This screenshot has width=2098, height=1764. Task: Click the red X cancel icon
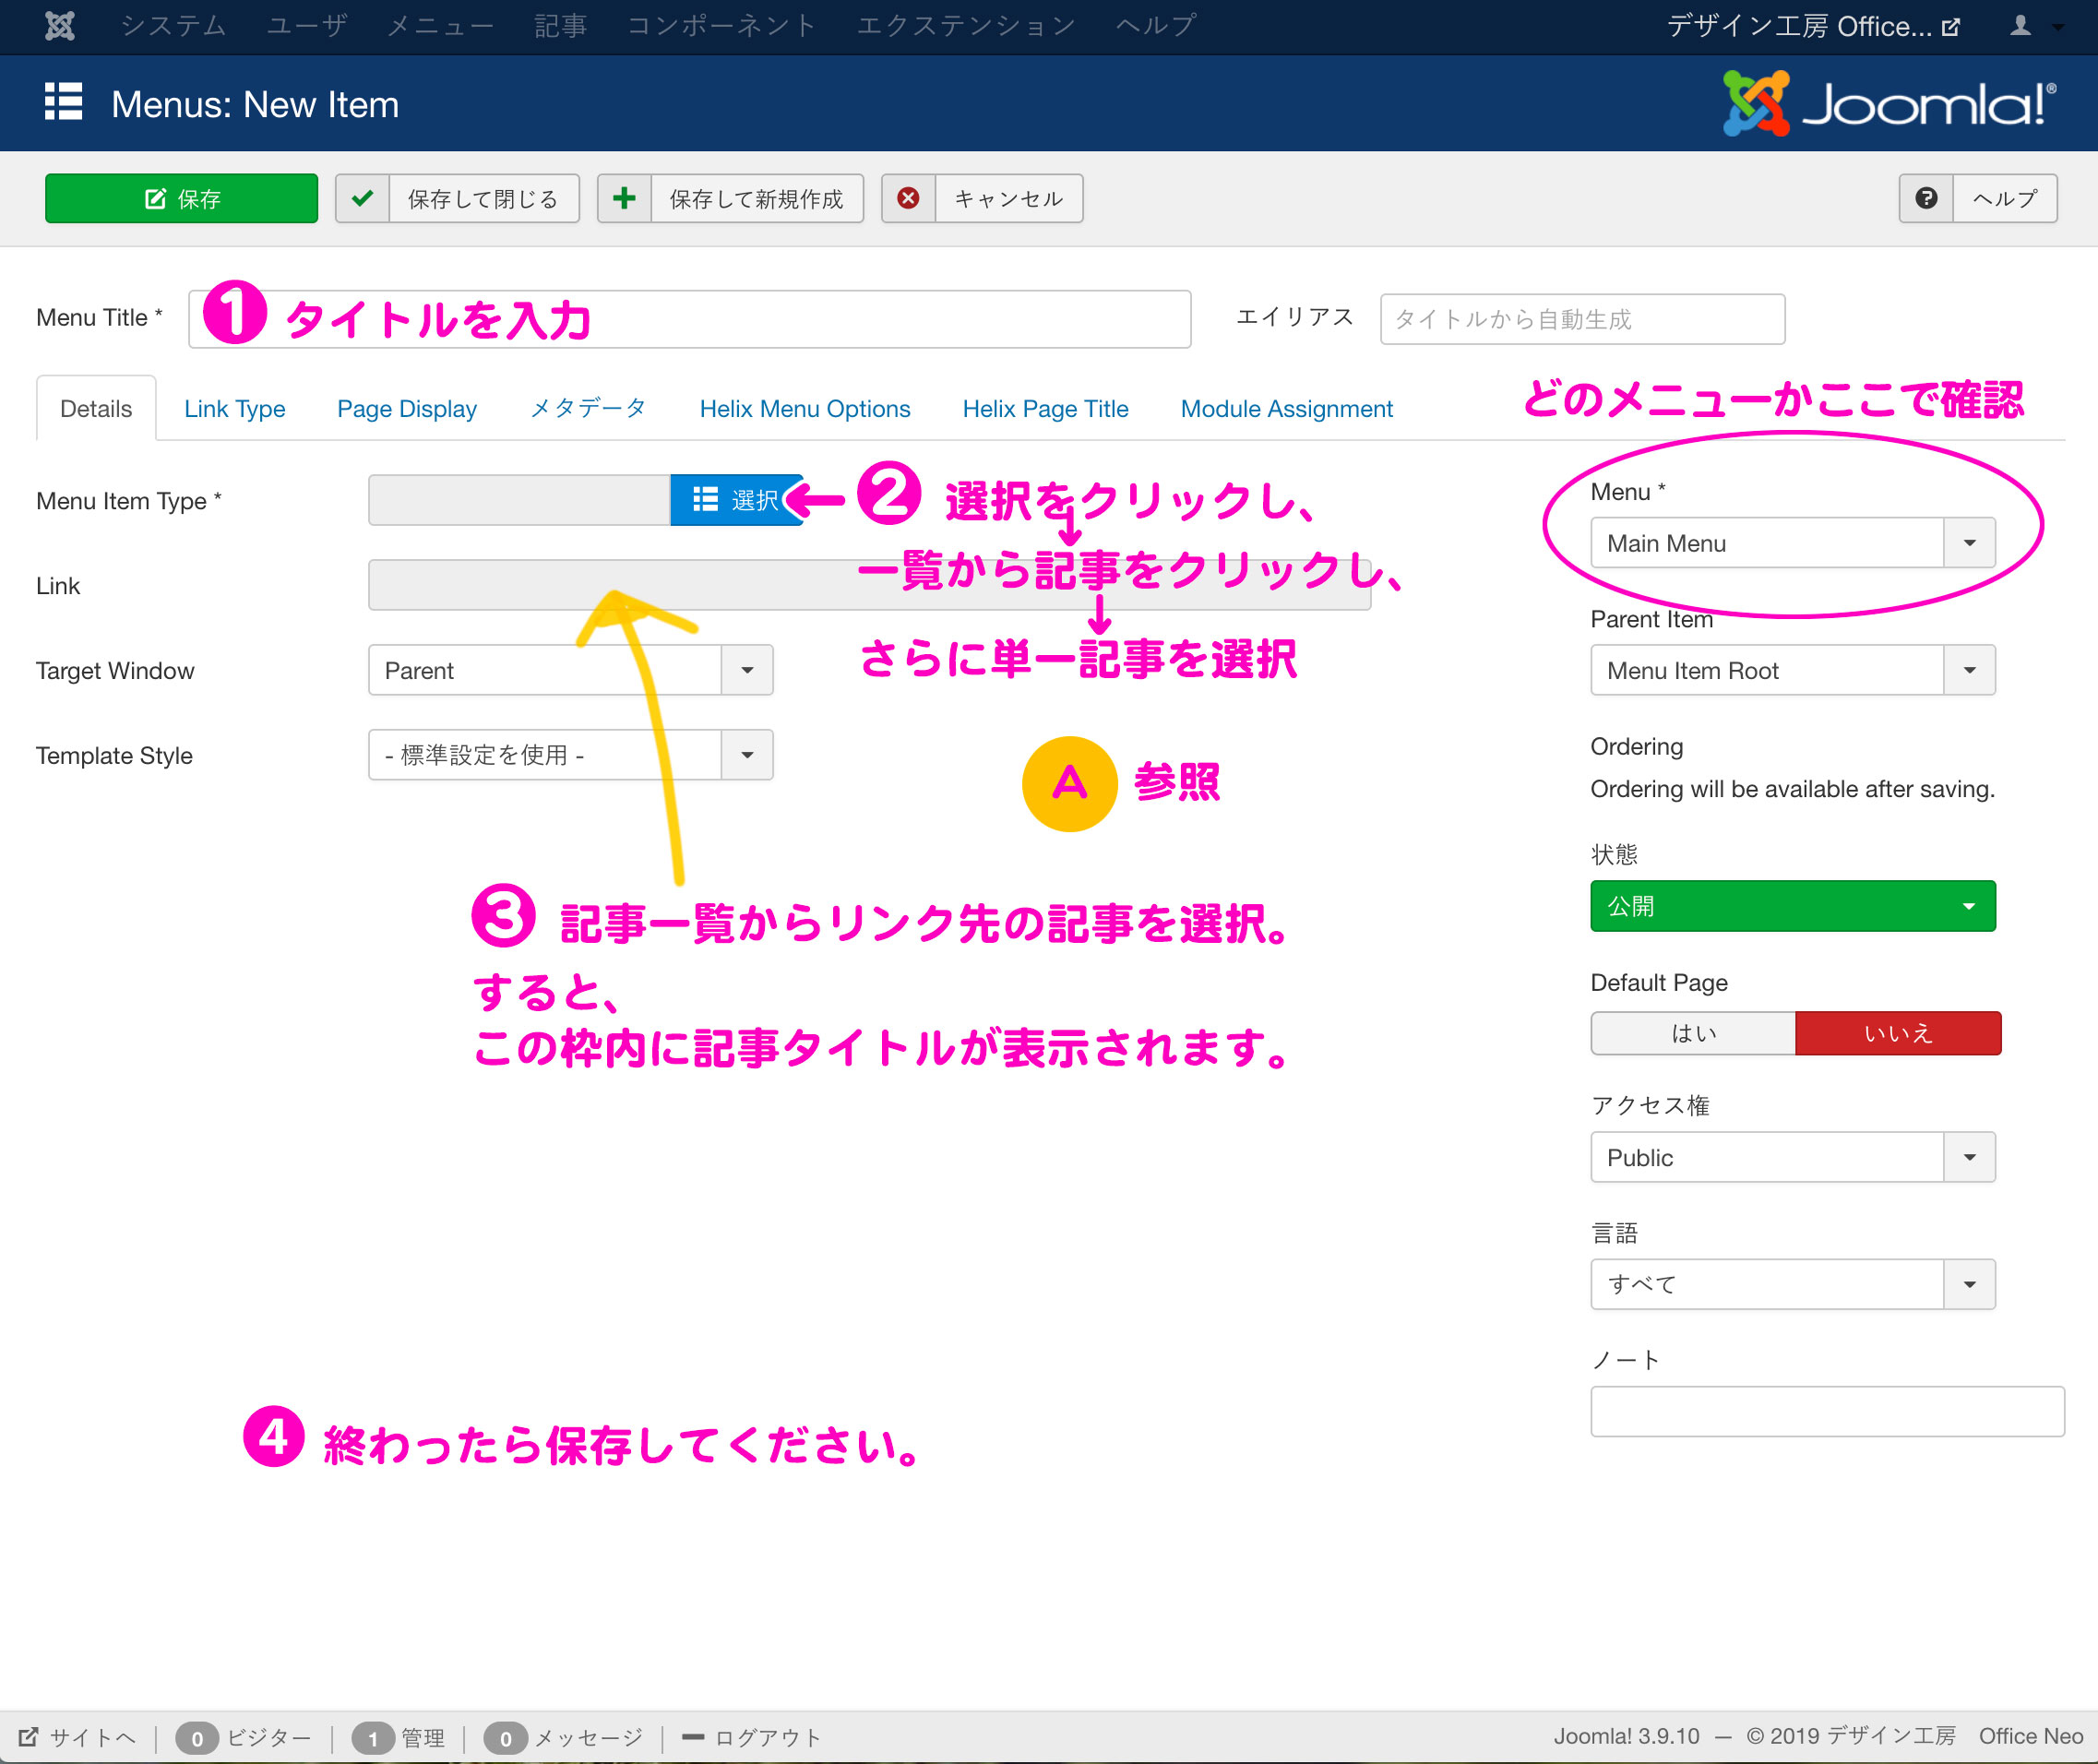908,198
